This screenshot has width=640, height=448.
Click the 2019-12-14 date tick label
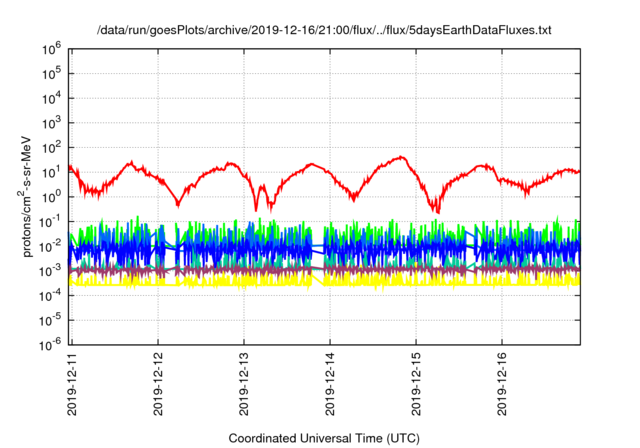click(x=330, y=384)
